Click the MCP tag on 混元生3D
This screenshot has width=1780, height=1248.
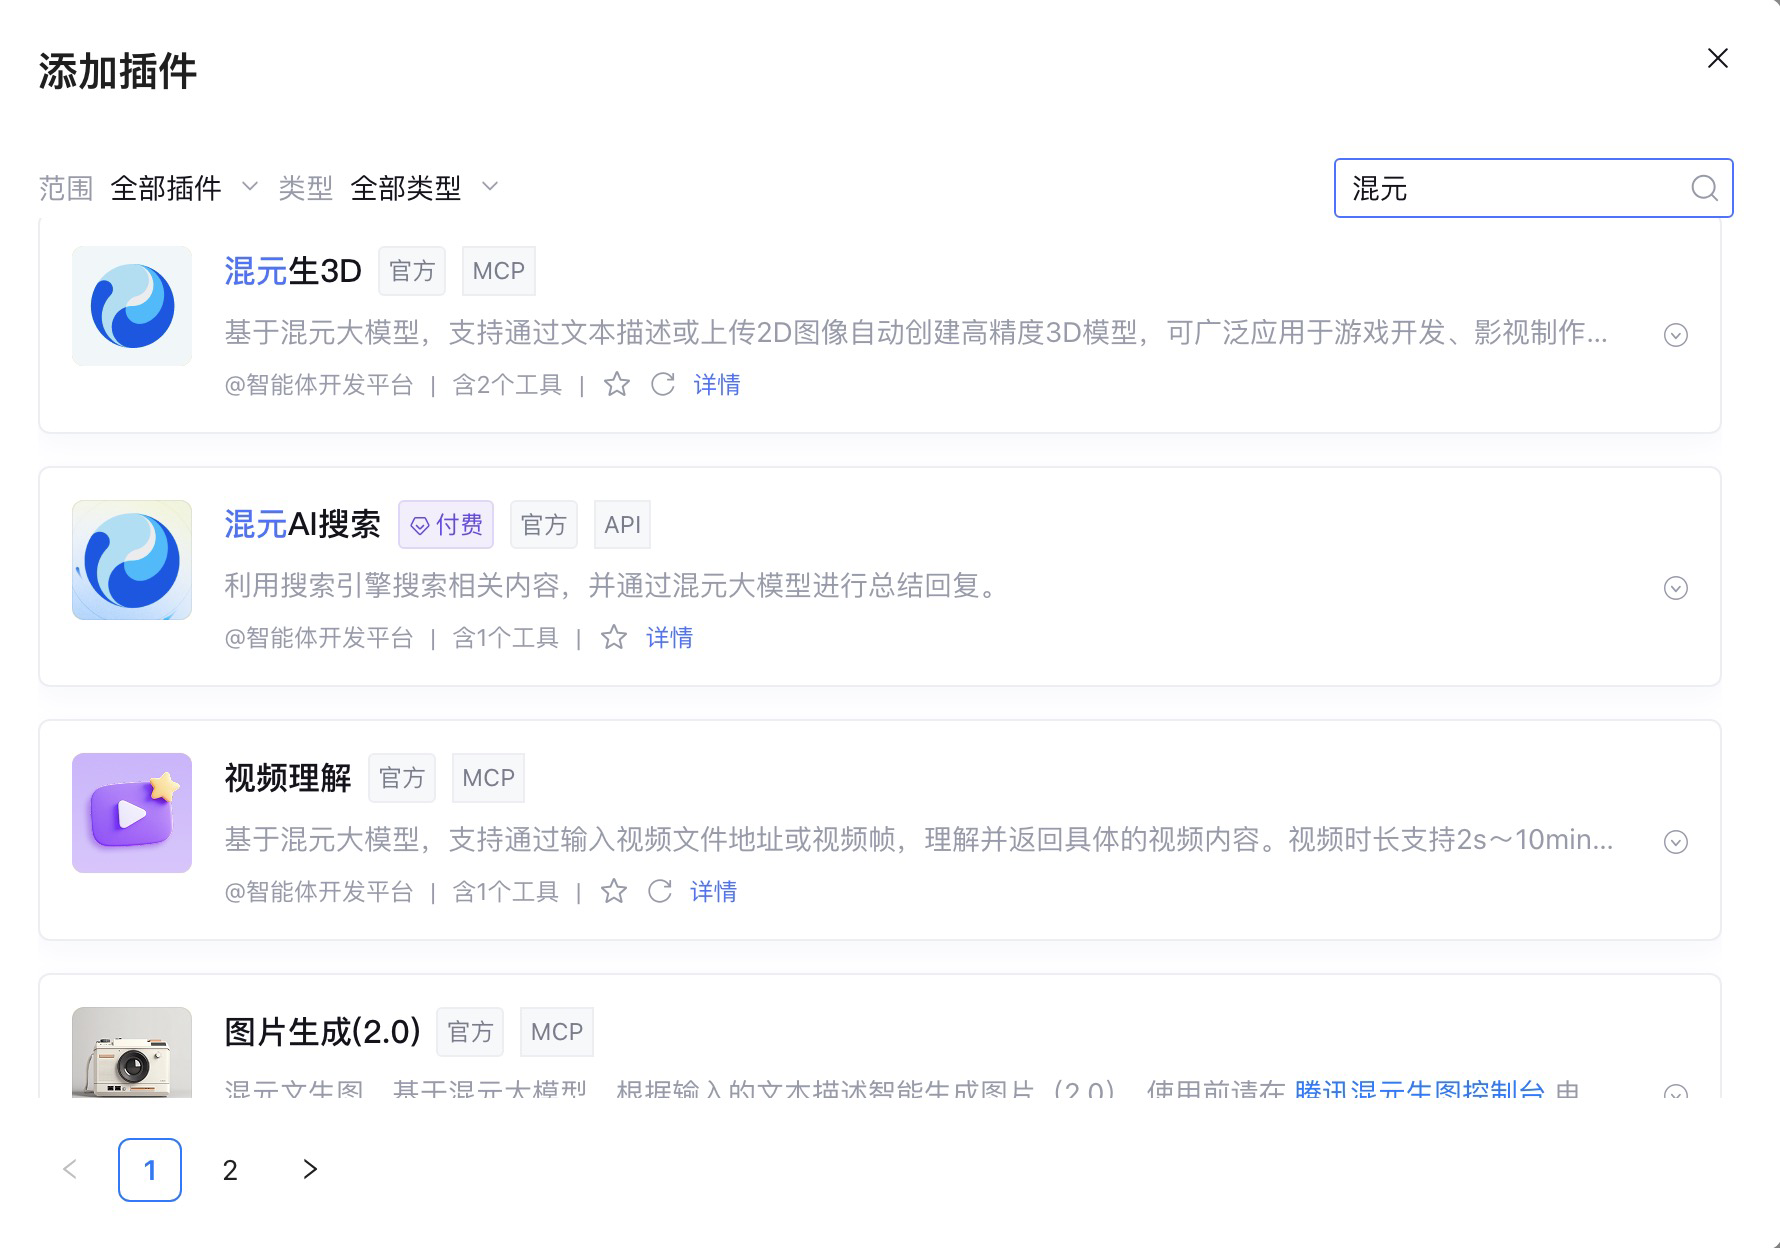[499, 271]
